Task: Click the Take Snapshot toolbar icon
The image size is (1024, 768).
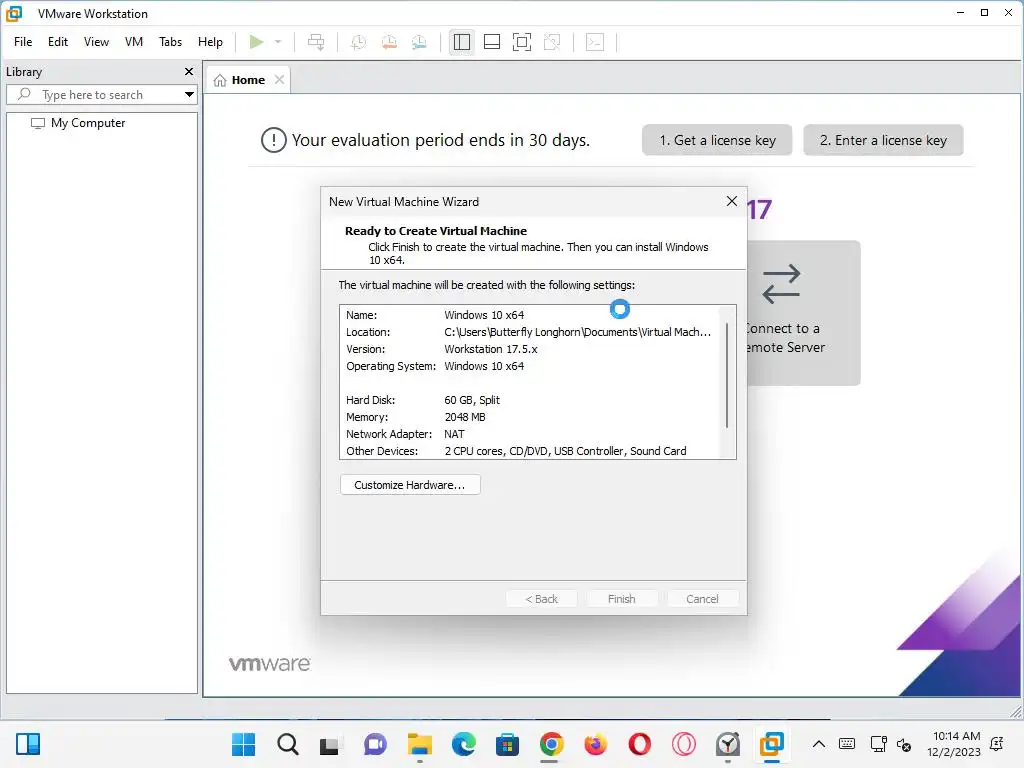Action: (359, 42)
